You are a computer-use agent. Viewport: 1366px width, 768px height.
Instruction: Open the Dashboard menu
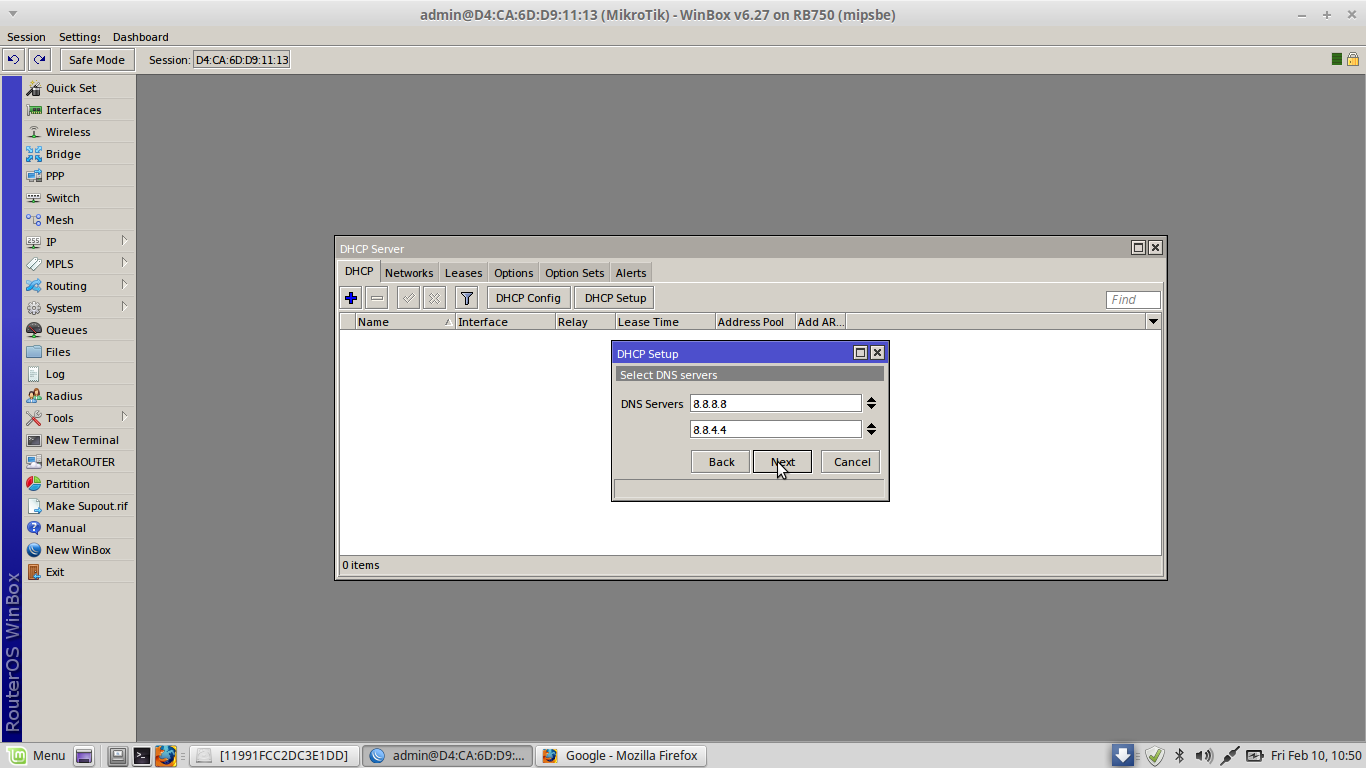[x=140, y=37]
